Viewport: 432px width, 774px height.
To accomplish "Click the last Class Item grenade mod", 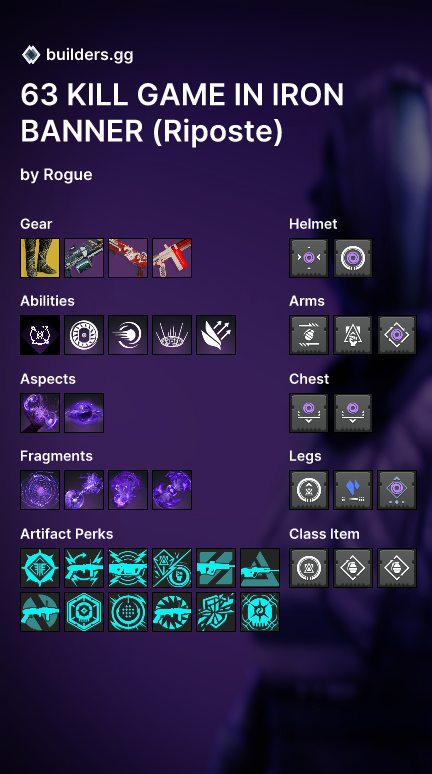I will (396, 568).
